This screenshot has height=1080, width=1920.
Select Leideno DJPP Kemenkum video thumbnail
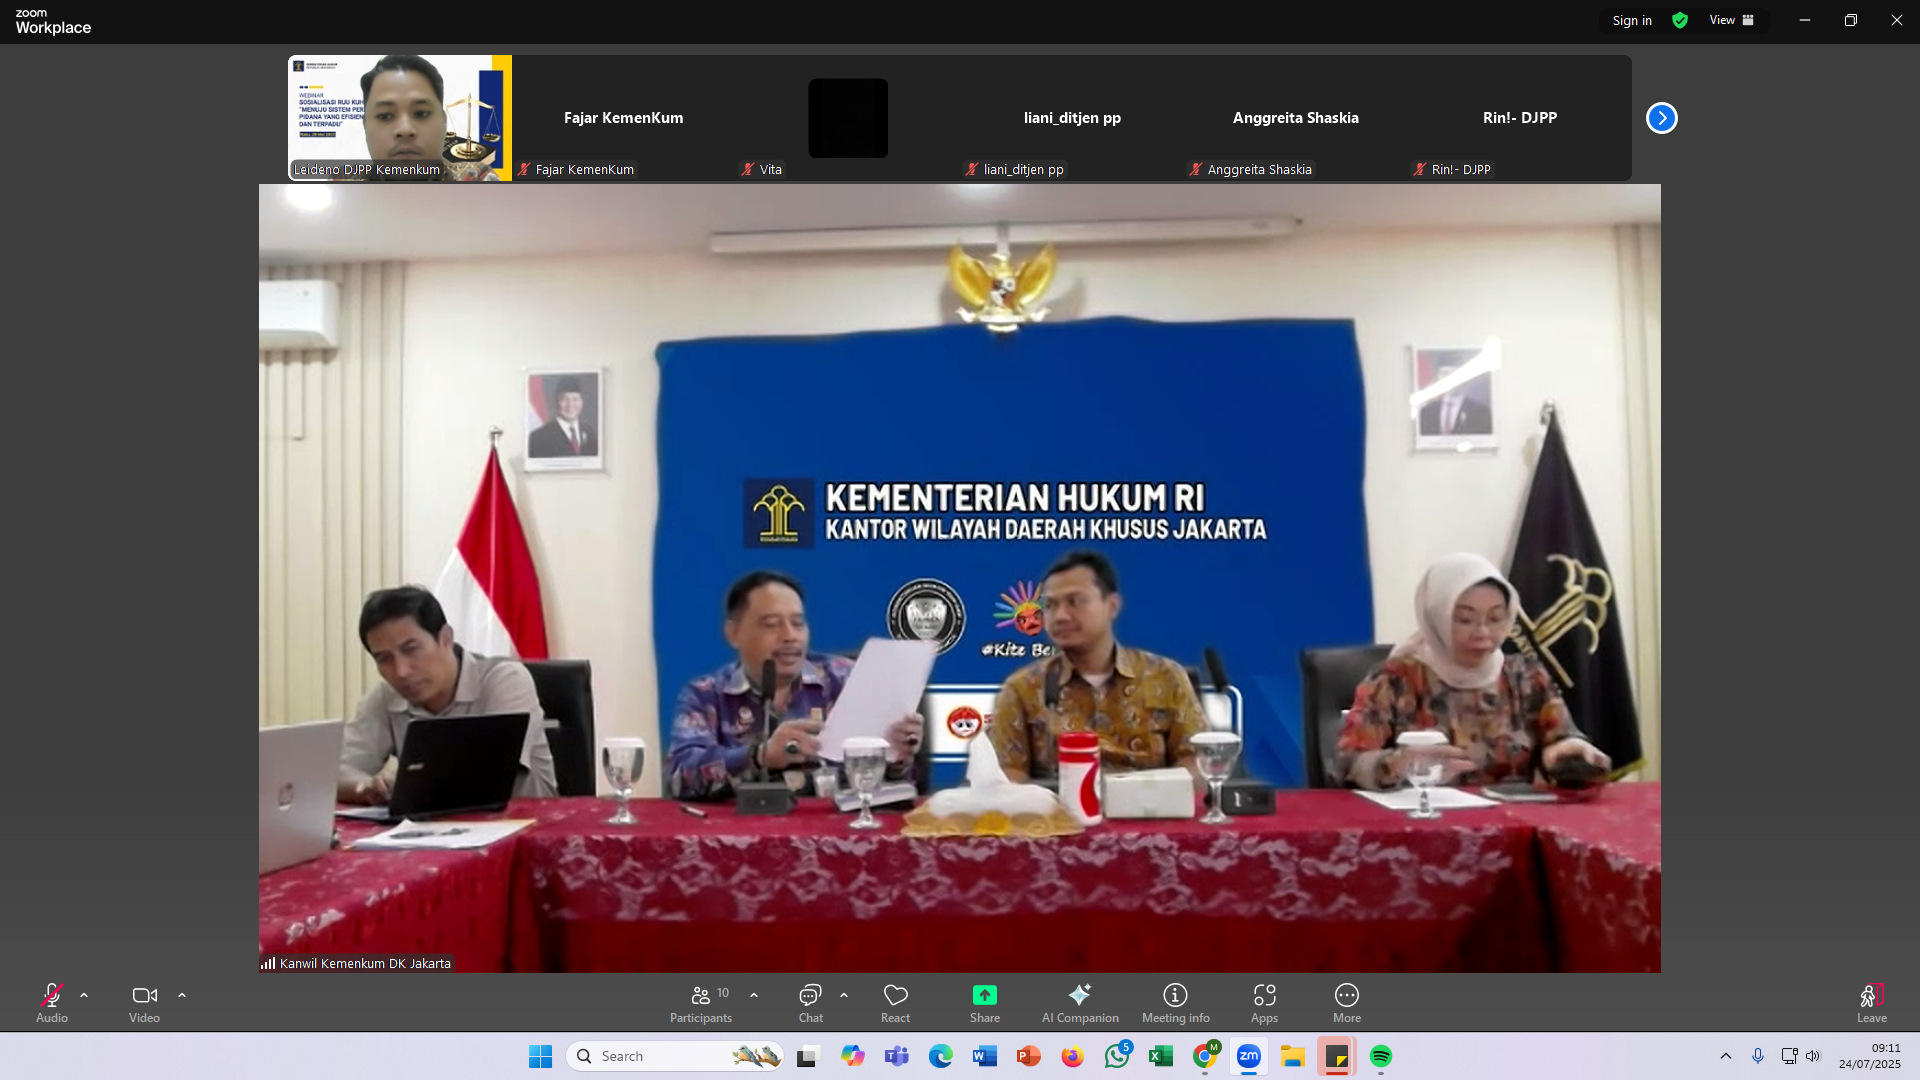(x=400, y=118)
